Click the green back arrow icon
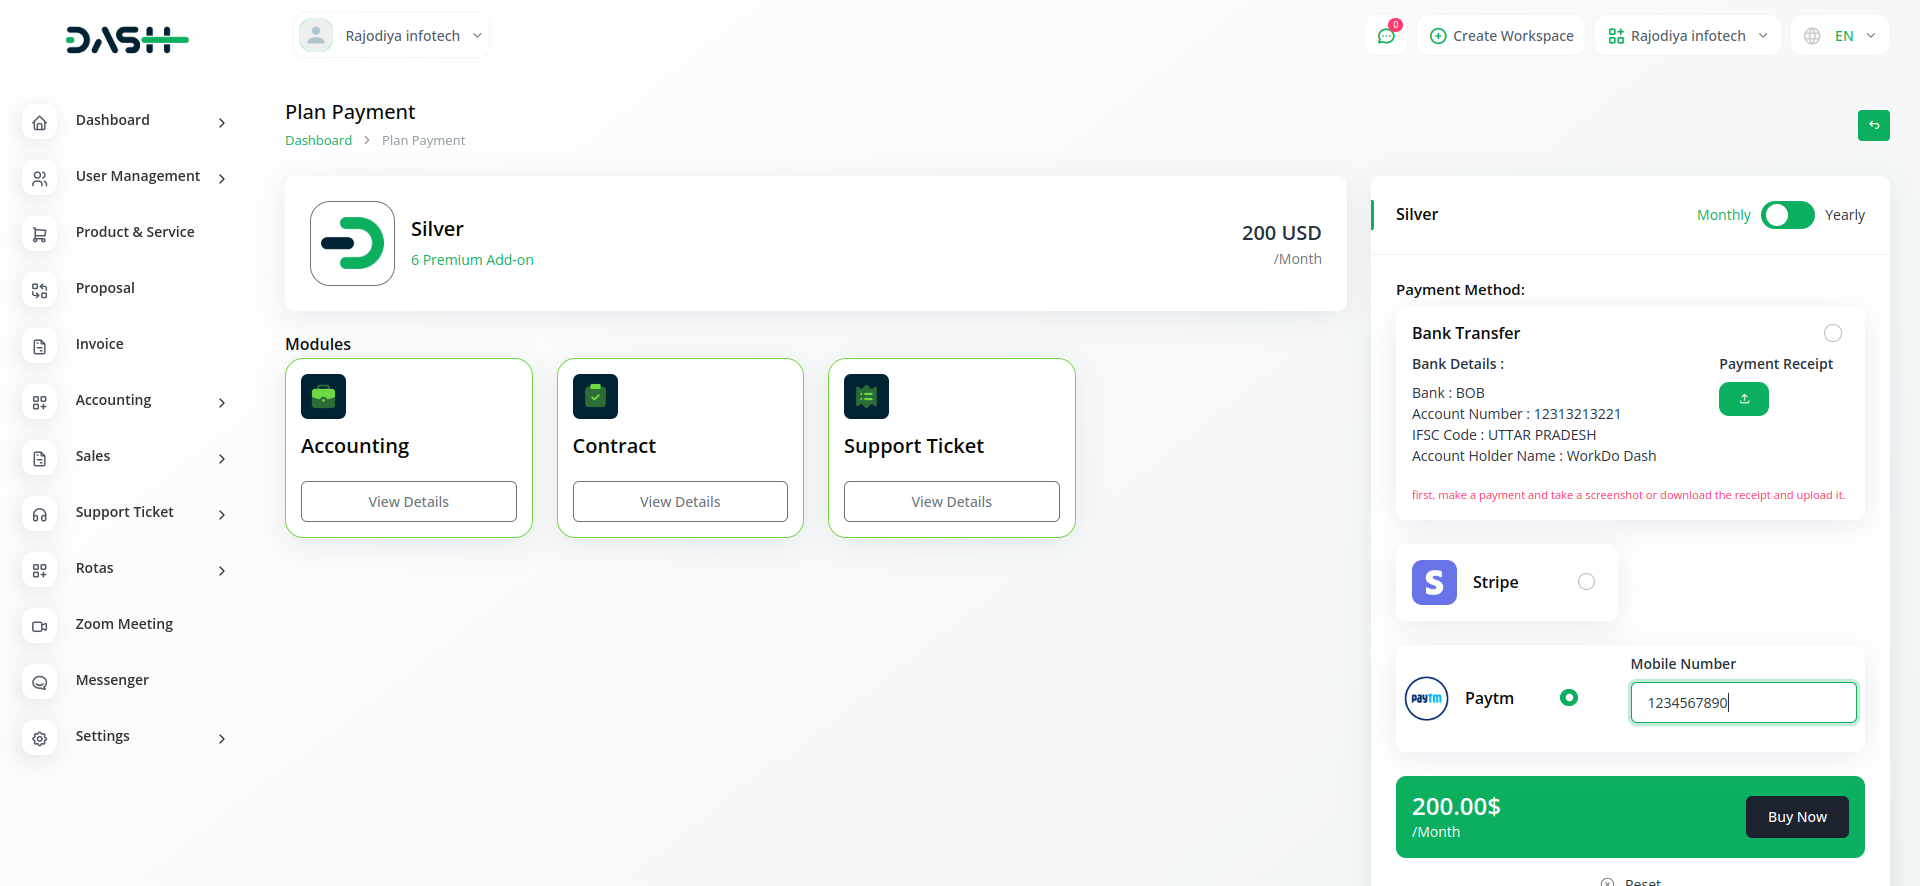Viewport: 1920px width, 886px height. point(1873,125)
